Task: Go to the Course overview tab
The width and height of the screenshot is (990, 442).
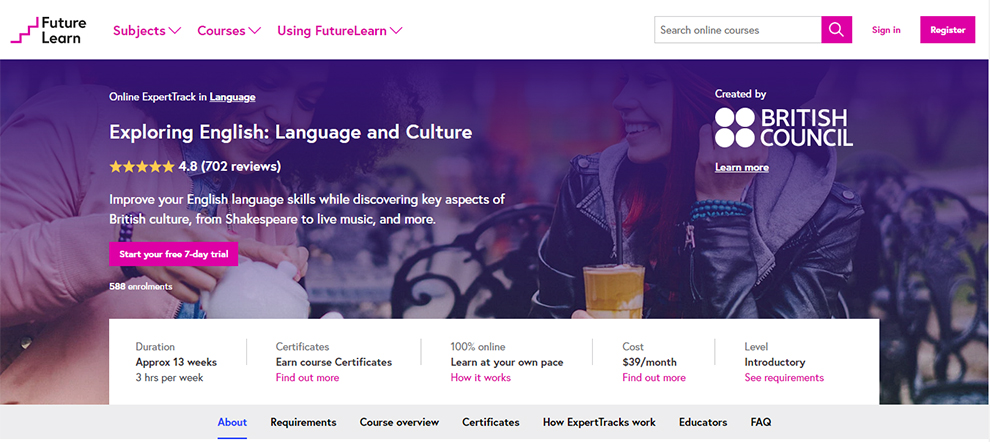Action: (399, 422)
